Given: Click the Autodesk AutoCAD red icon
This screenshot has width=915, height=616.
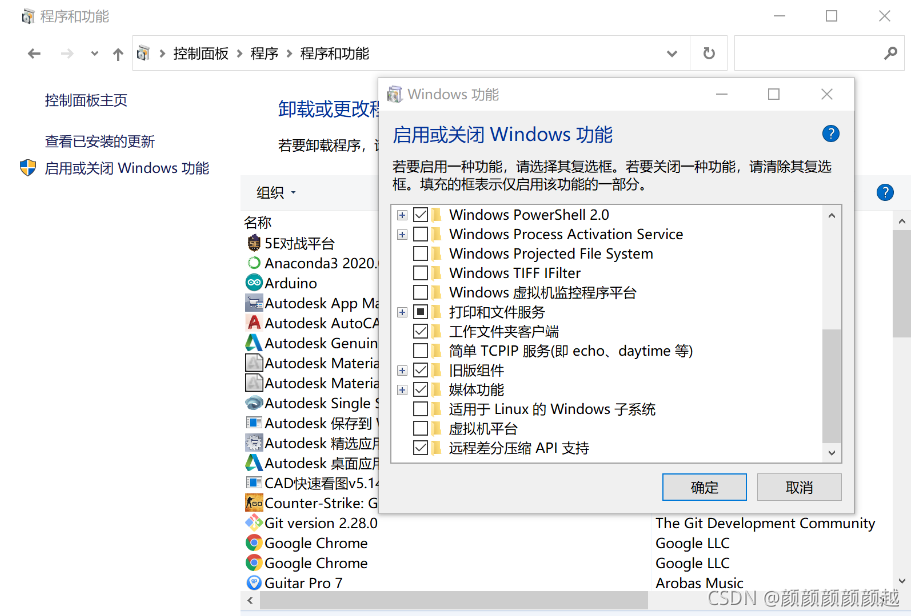Looking at the screenshot, I should tap(254, 323).
